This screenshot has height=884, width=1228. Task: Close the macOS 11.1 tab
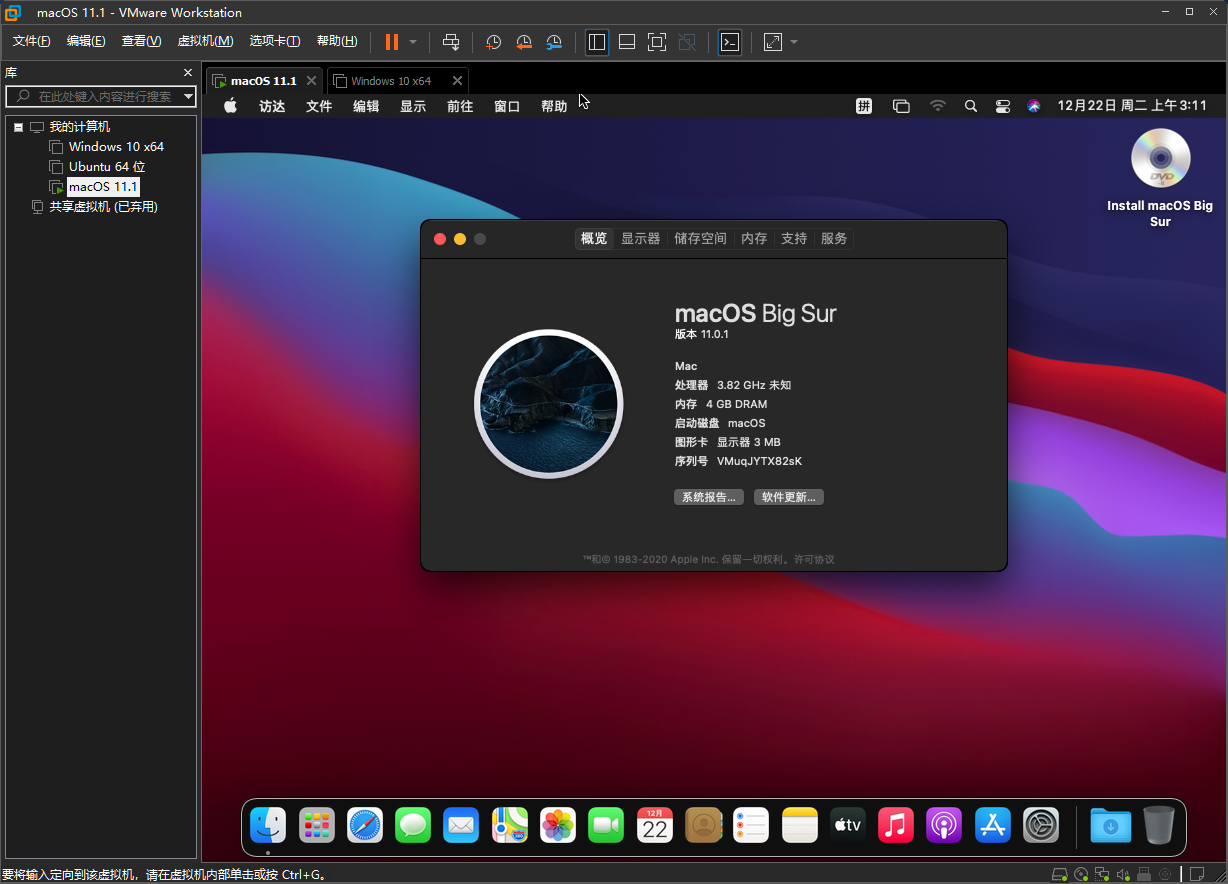(x=311, y=81)
